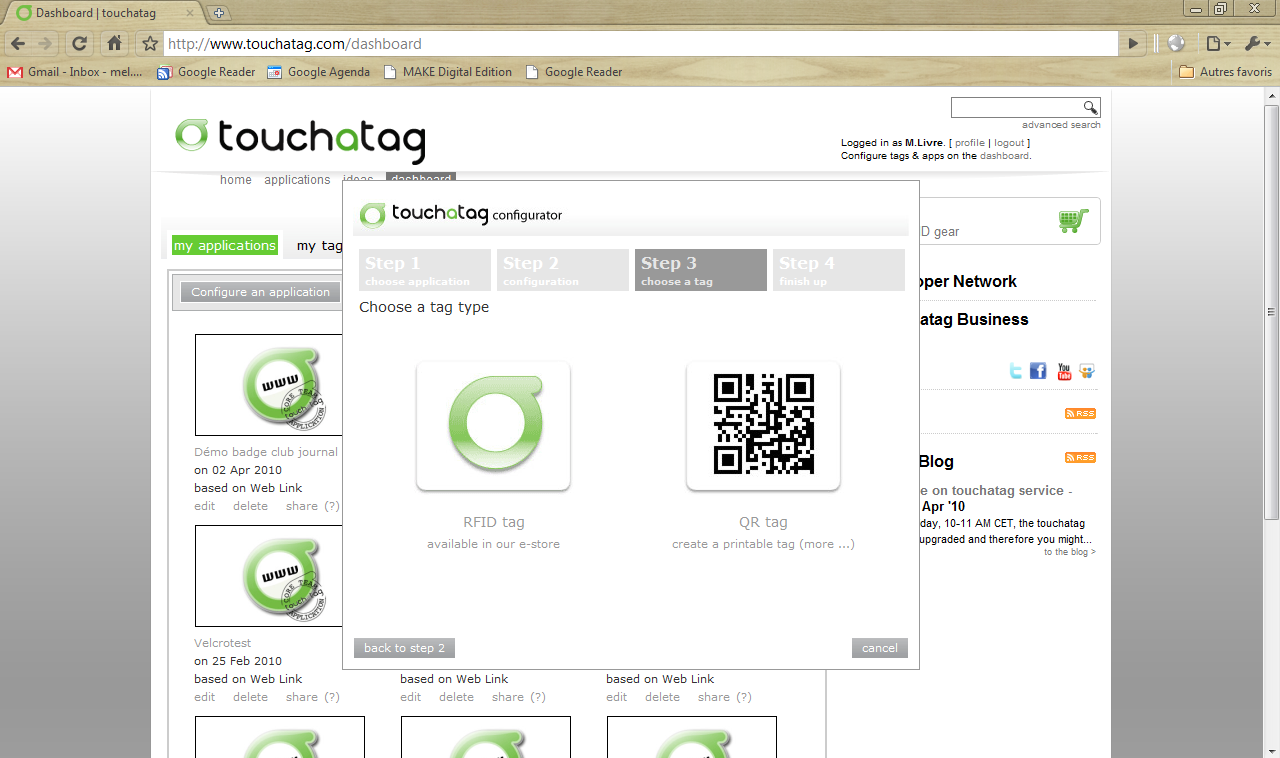This screenshot has height=758, width=1280.
Task: Click into the touchatag search box
Action: [x=1018, y=107]
